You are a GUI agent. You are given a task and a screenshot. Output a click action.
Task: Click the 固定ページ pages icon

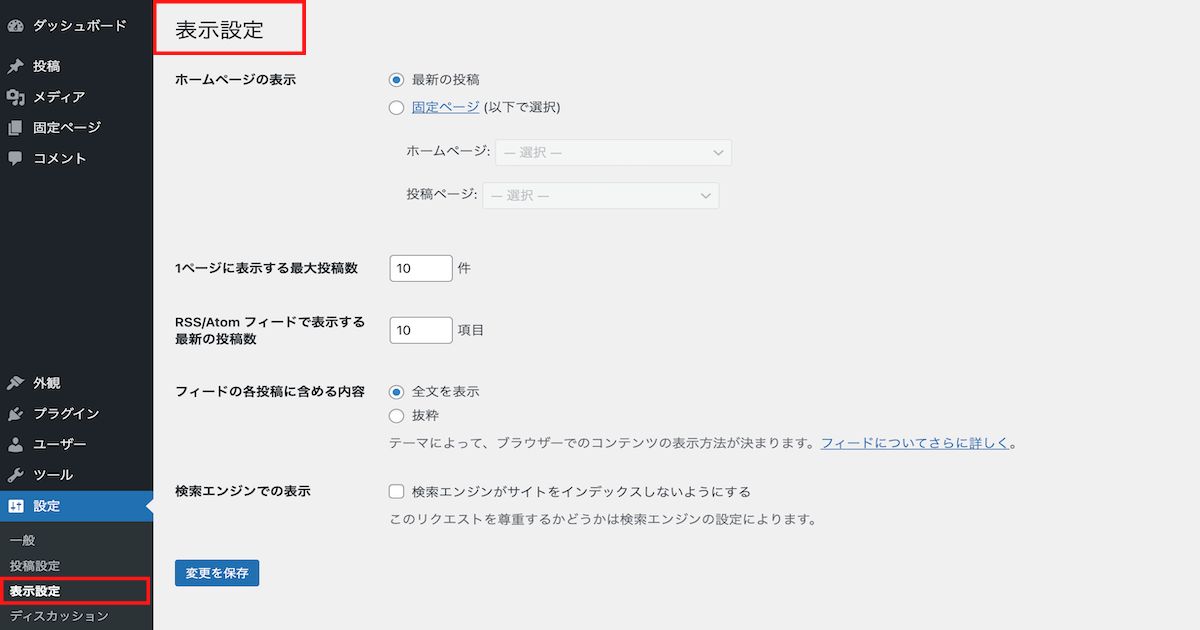point(15,128)
